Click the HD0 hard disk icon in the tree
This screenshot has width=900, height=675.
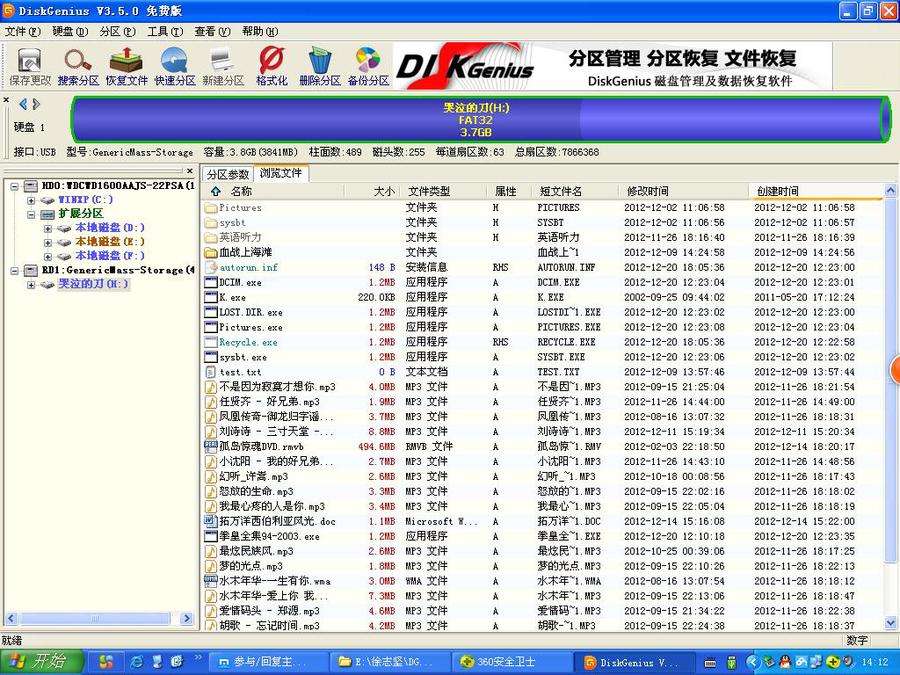30,186
